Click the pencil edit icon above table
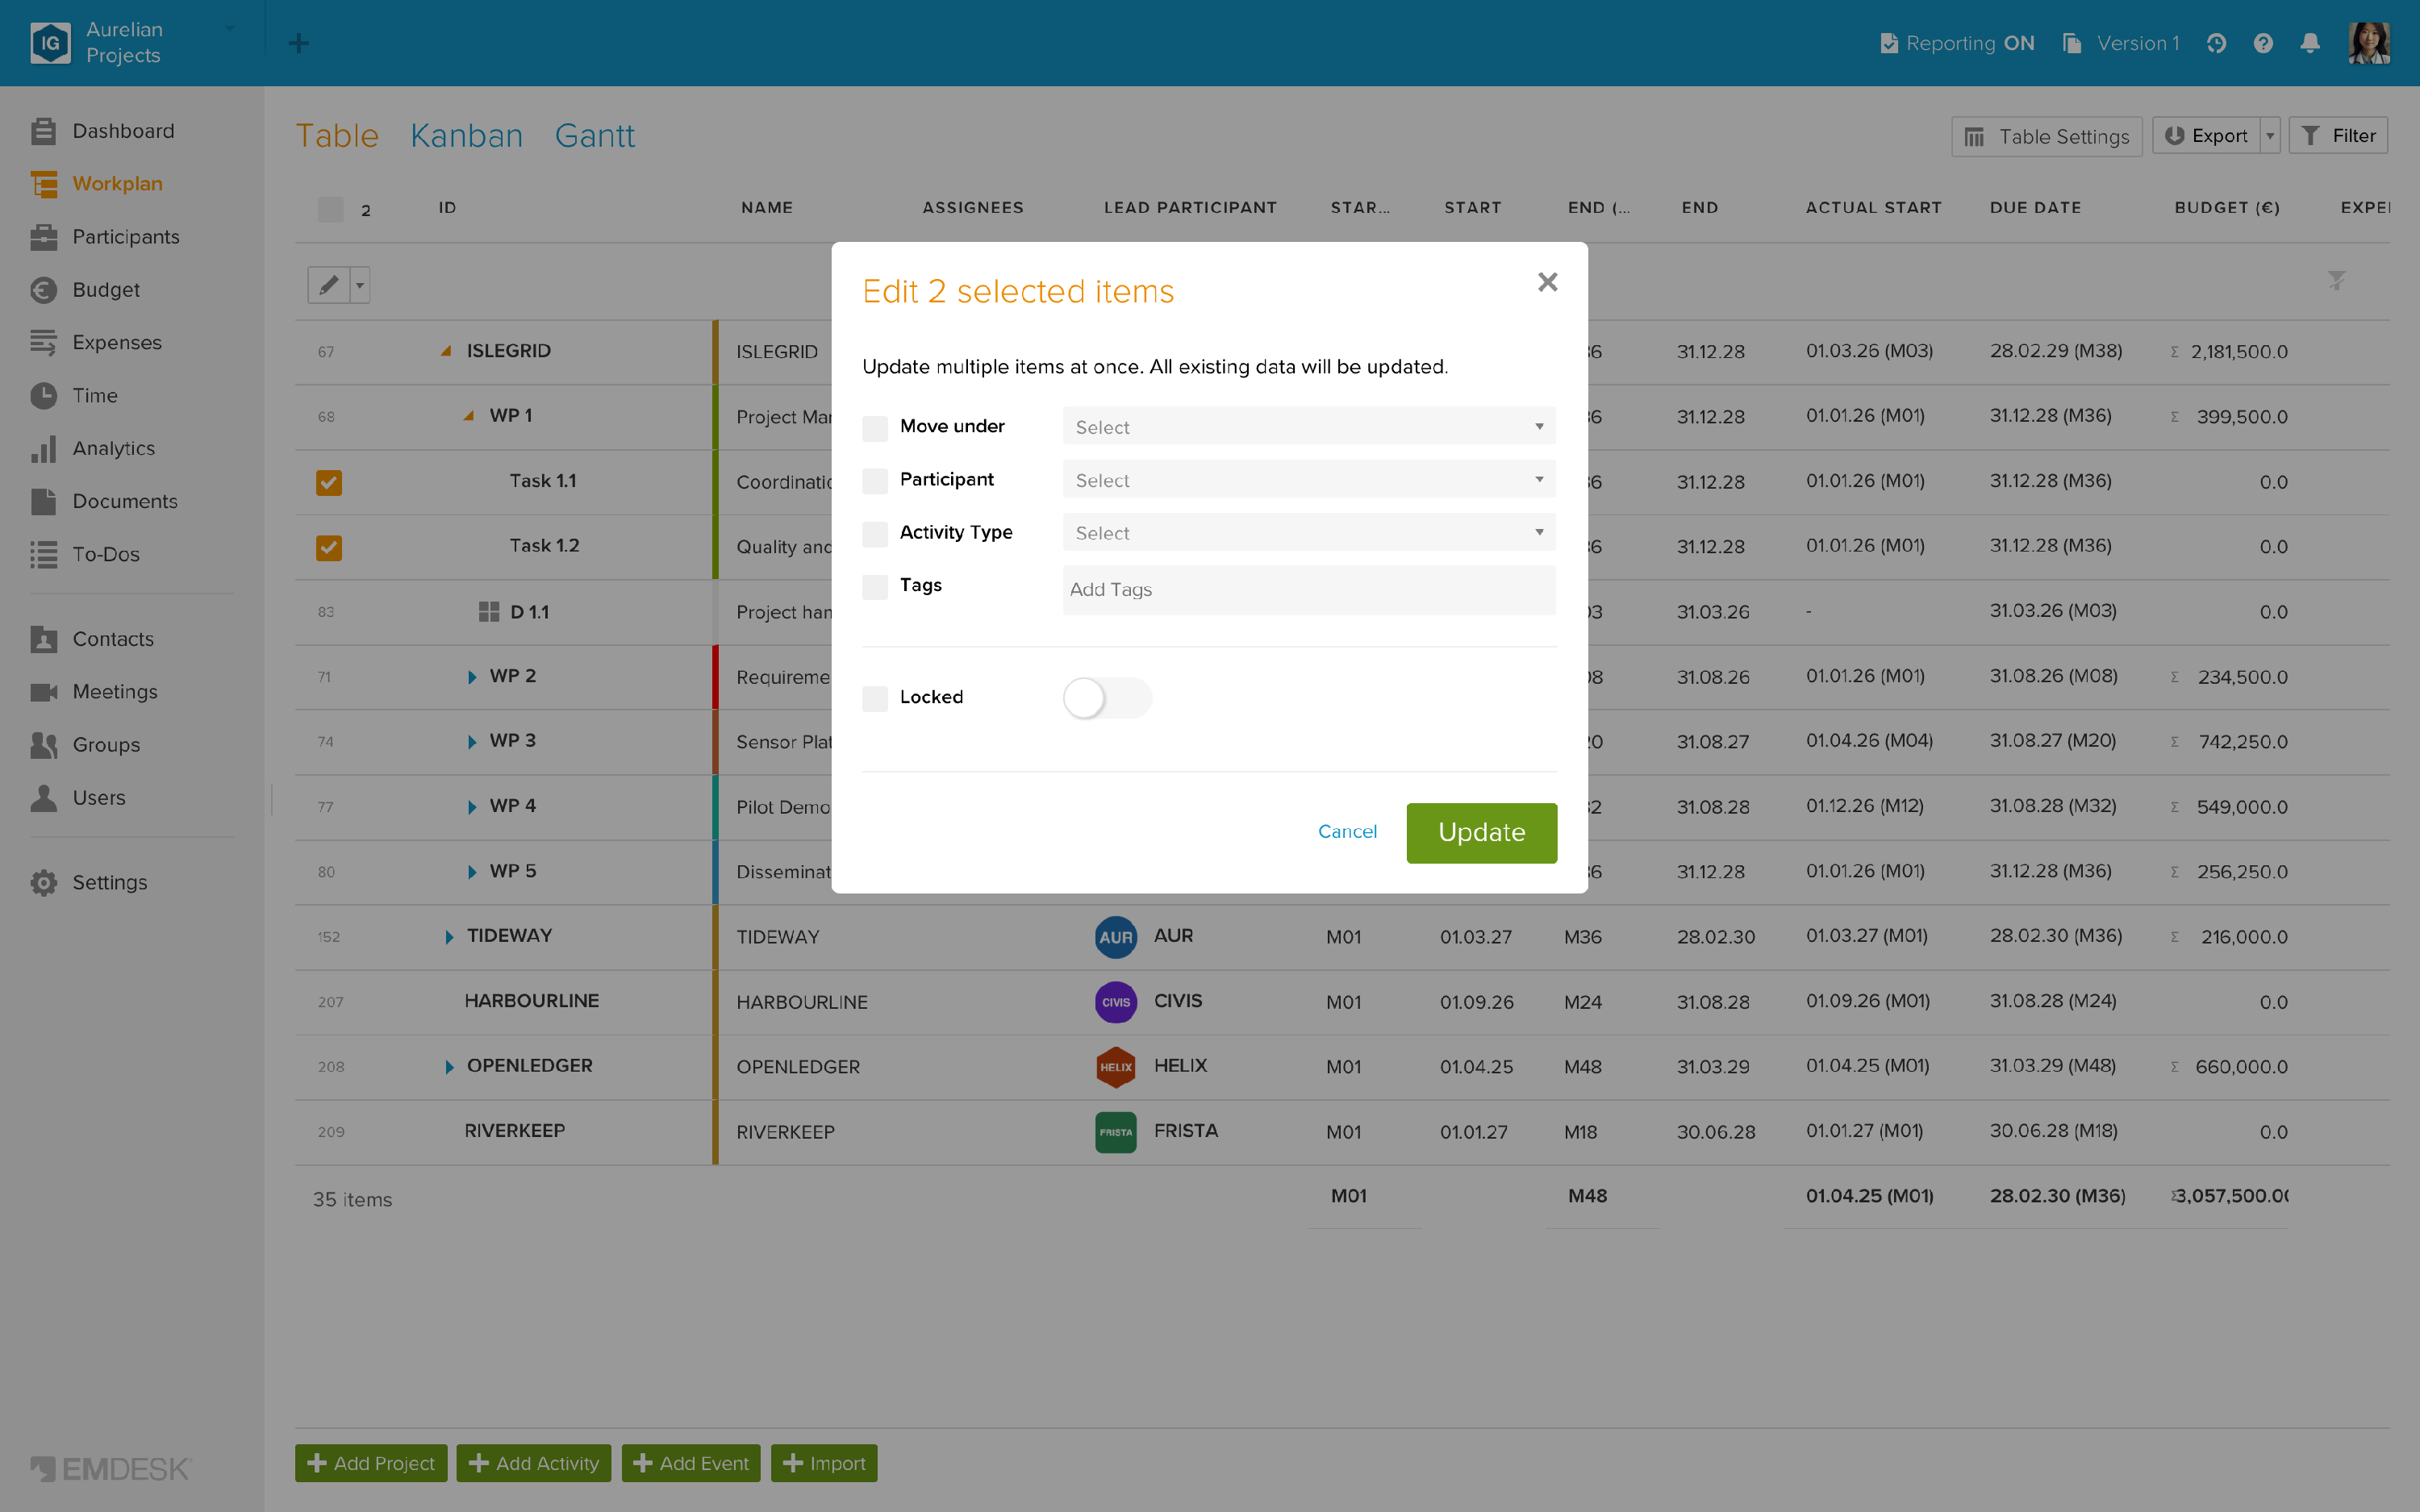Viewport: 2420px width, 1512px height. pyautogui.click(x=328, y=285)
